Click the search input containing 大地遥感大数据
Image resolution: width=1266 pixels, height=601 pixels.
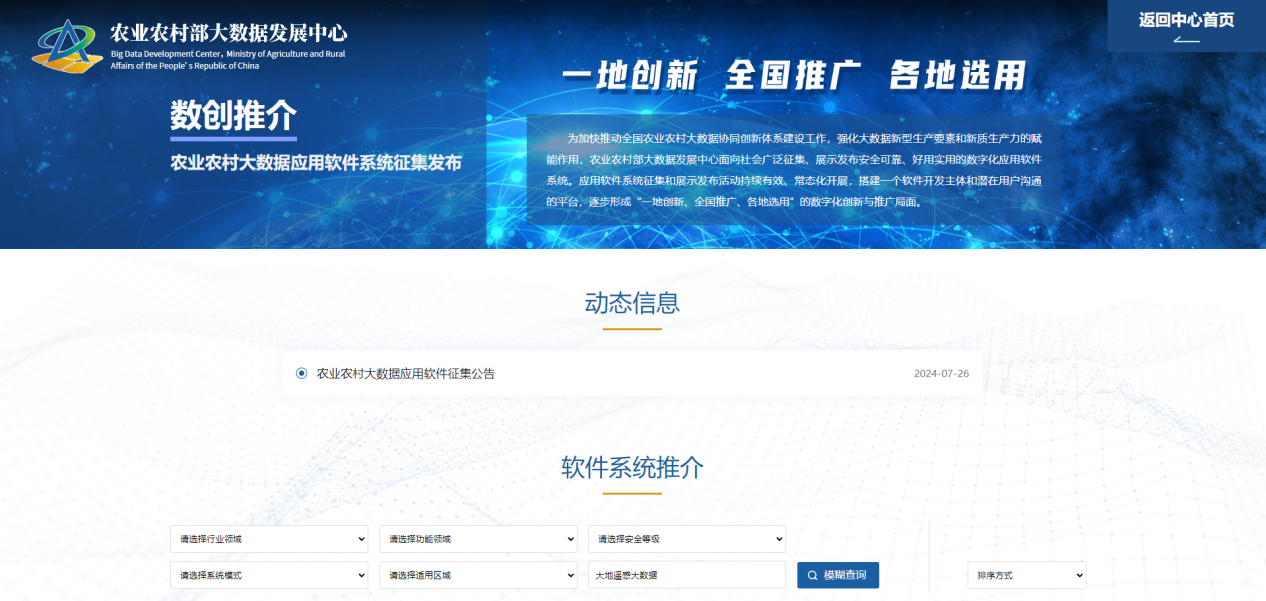686,575
